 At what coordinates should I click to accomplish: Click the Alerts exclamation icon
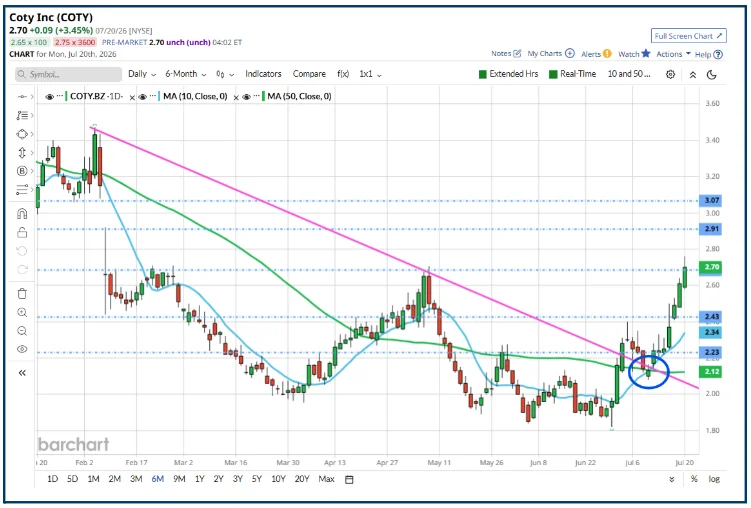click(x=607, y=54)
